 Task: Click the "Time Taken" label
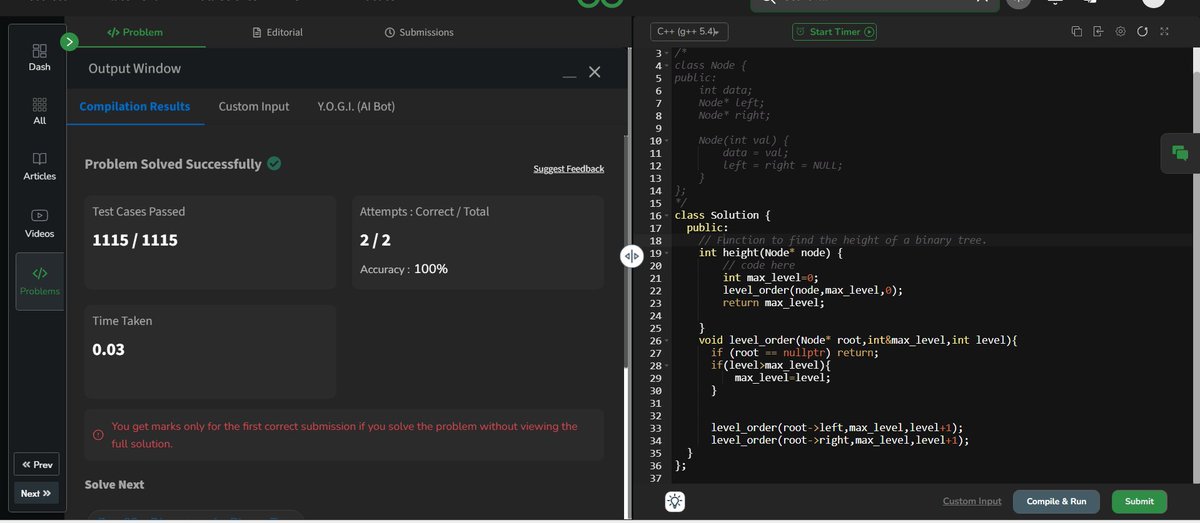(x=122, y=321)
